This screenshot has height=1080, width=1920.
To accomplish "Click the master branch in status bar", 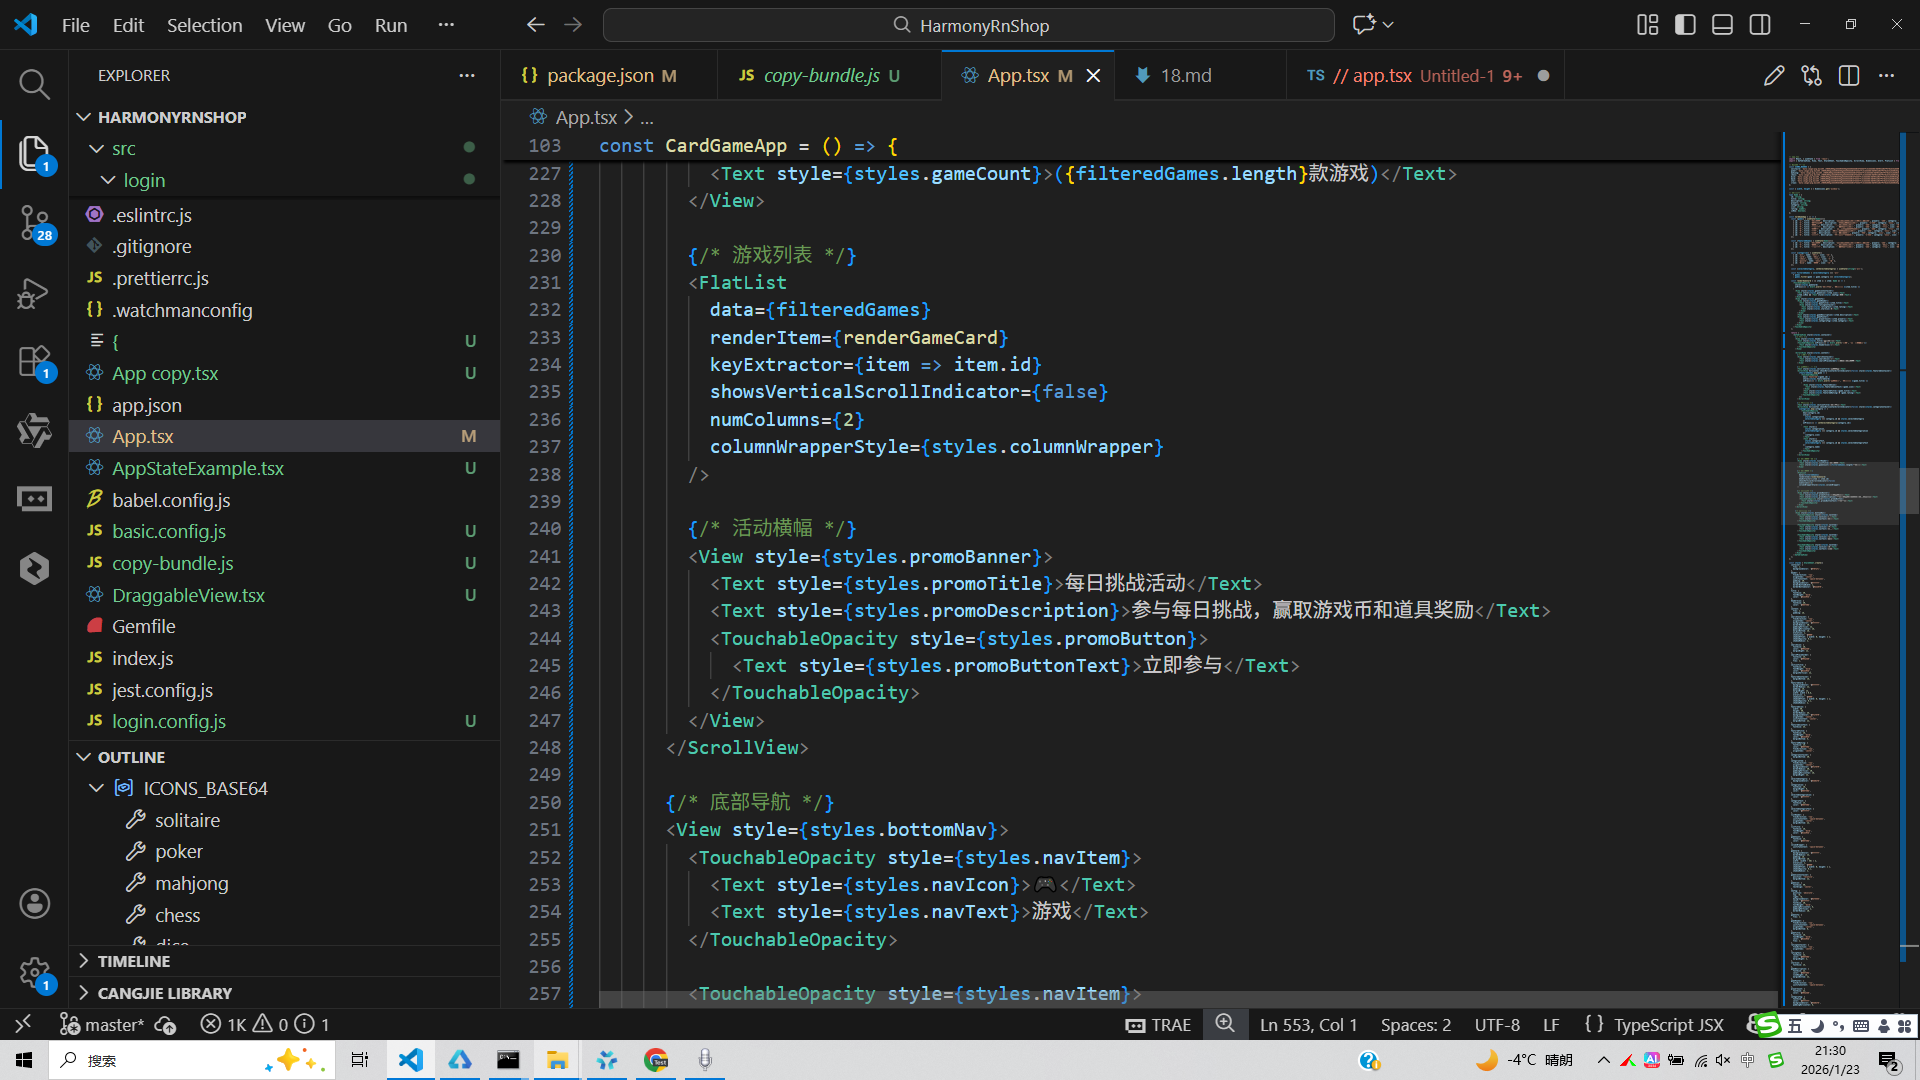I will pyautogui.click(x=113, y=1025).
